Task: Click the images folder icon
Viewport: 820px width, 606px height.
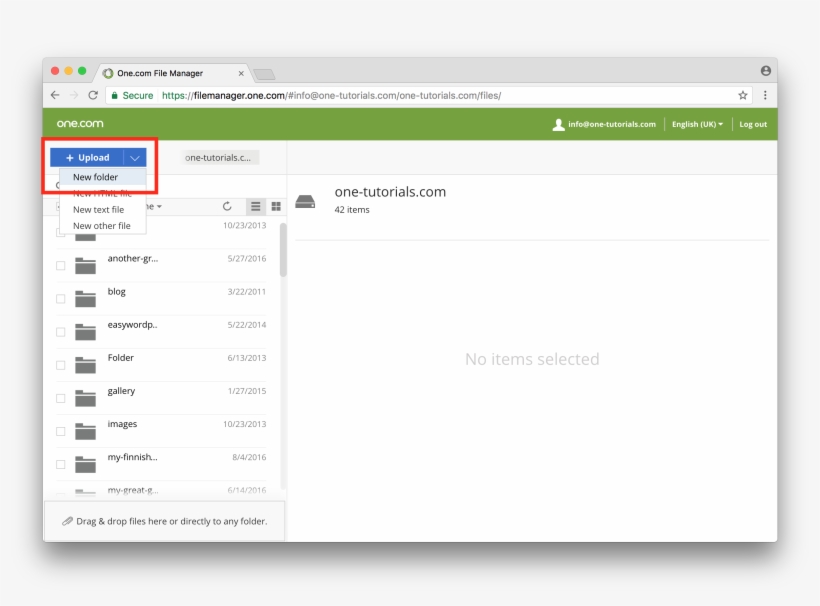Action: 85,431
